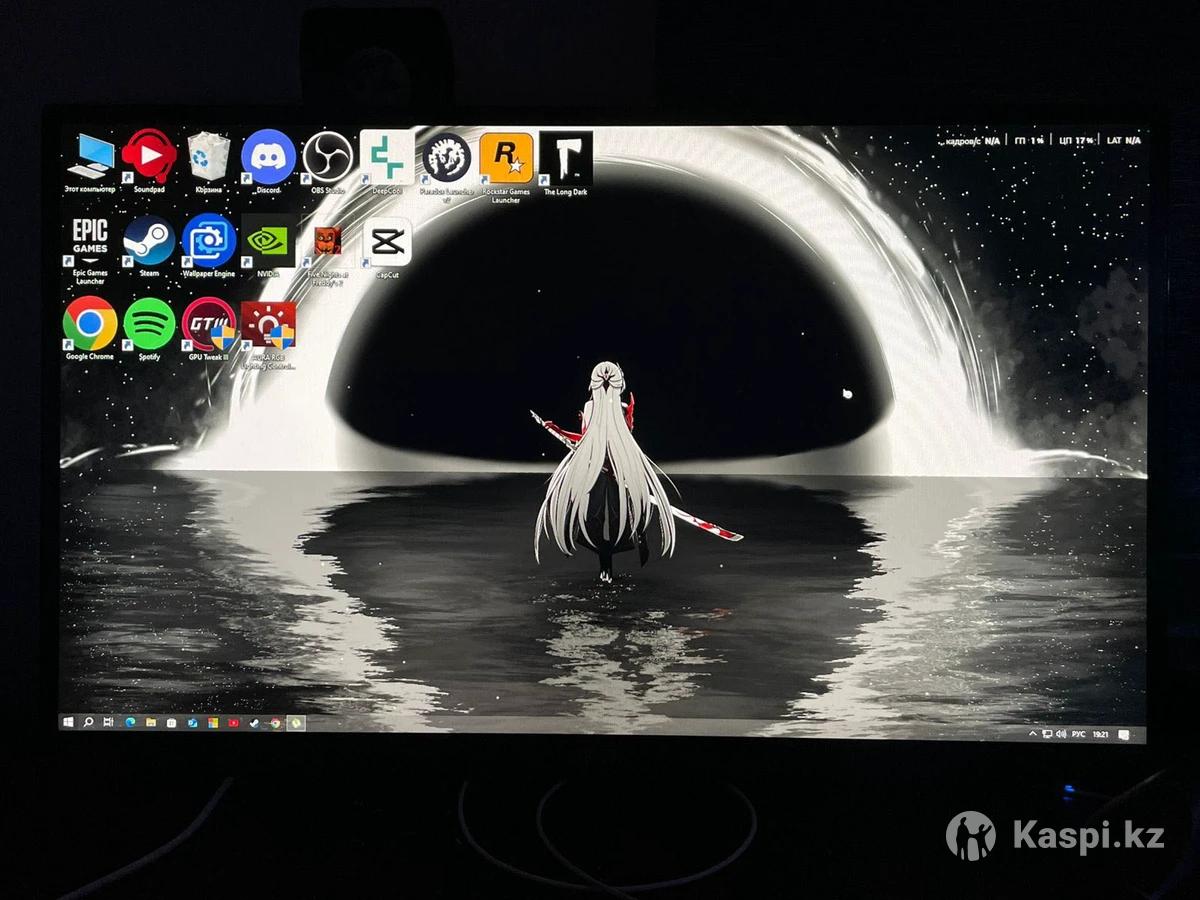
Task: Open the volume control in system tray
Action: coord(1061,734)
